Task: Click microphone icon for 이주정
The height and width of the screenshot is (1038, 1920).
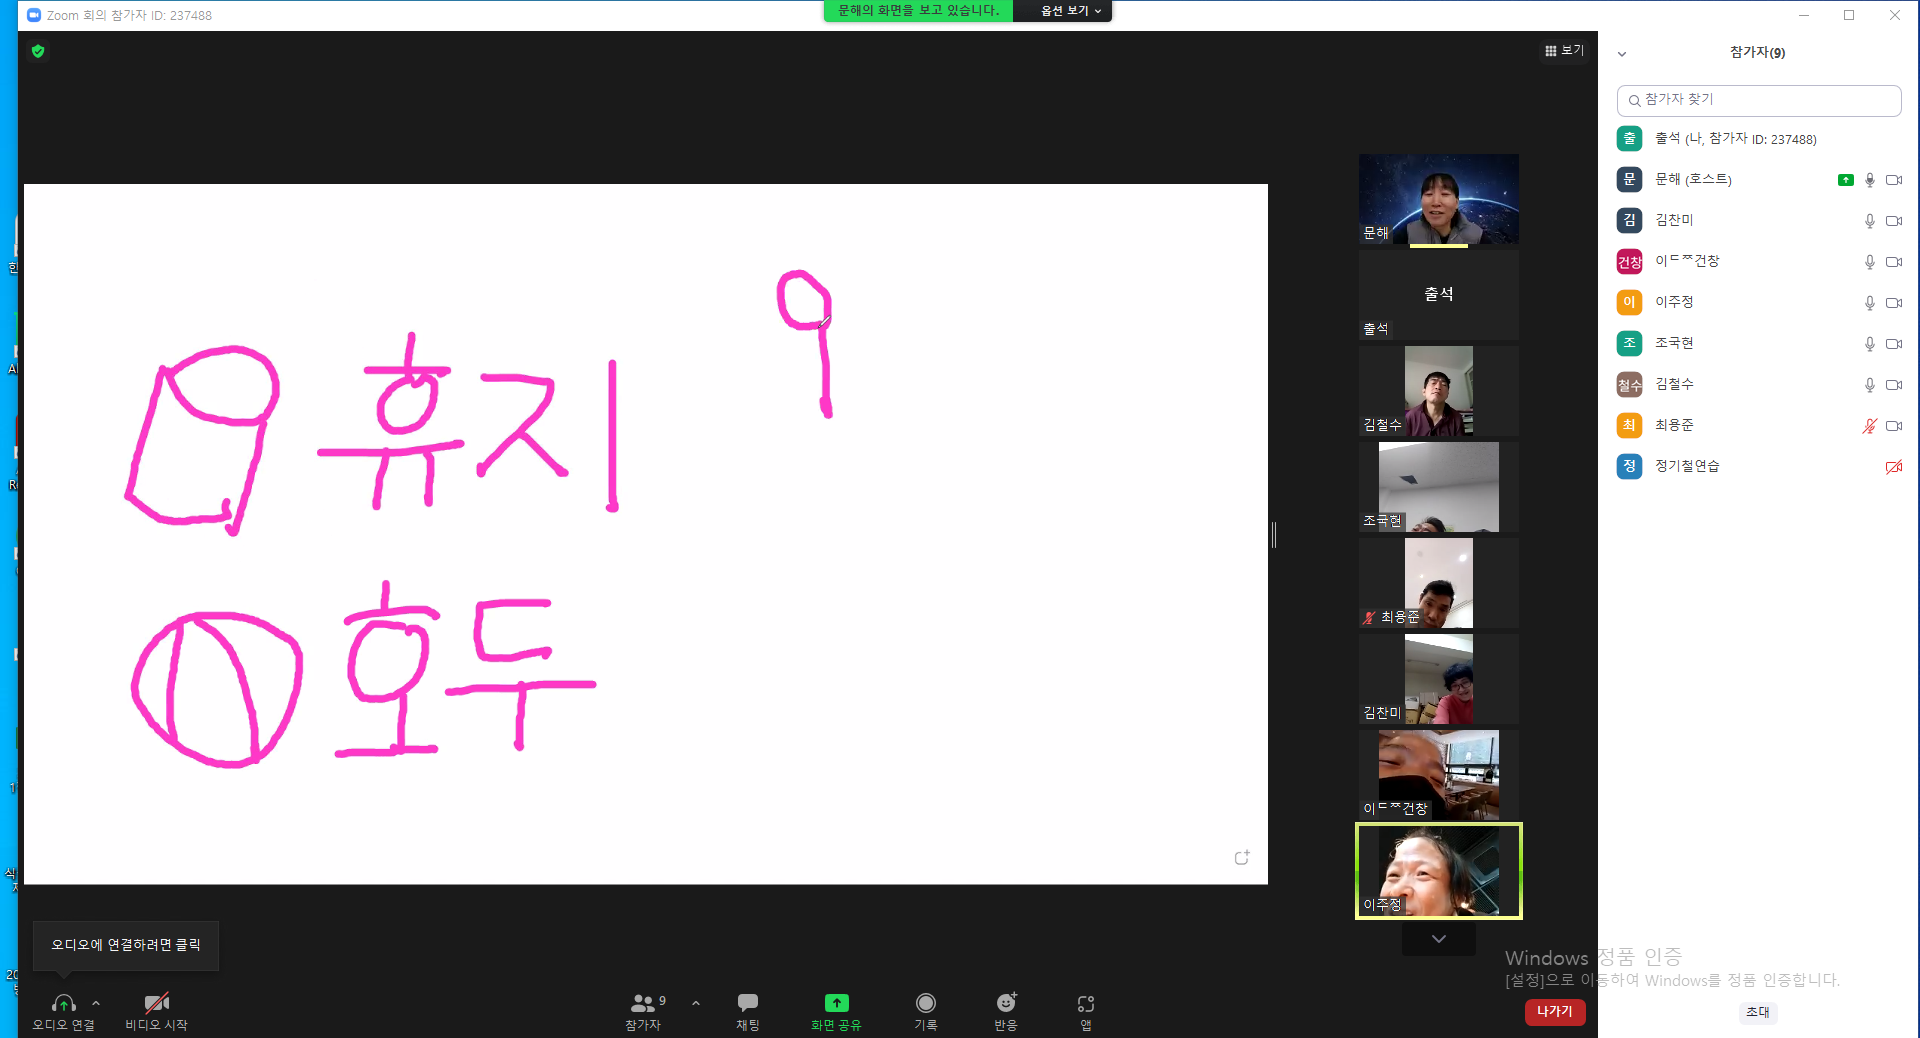Action: coord(1870,303)
